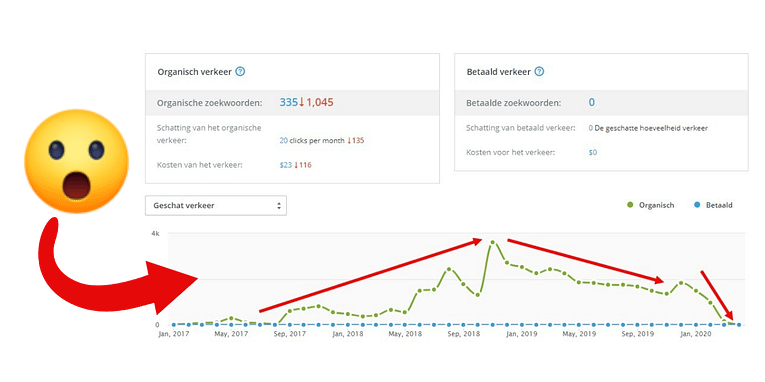
Task: Select the Betaald verkeer heading
Action: 499,72
